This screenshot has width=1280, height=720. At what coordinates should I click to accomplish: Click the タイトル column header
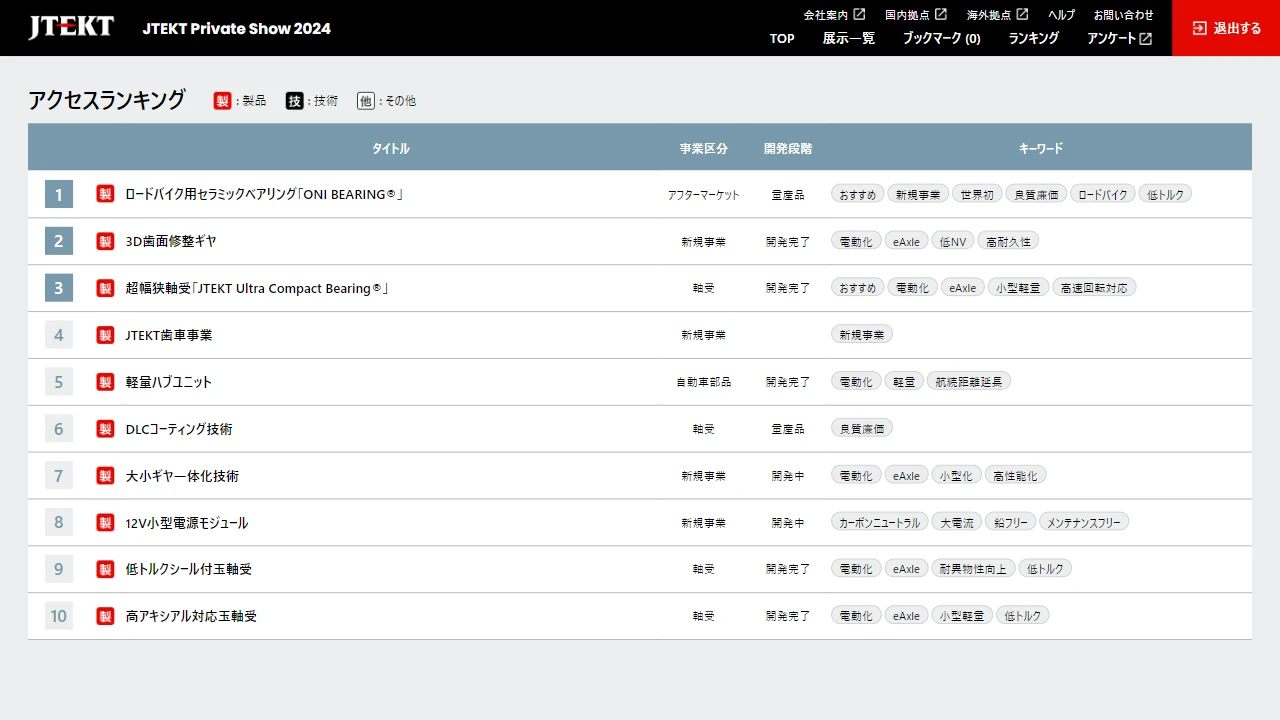tap(390, 148)
